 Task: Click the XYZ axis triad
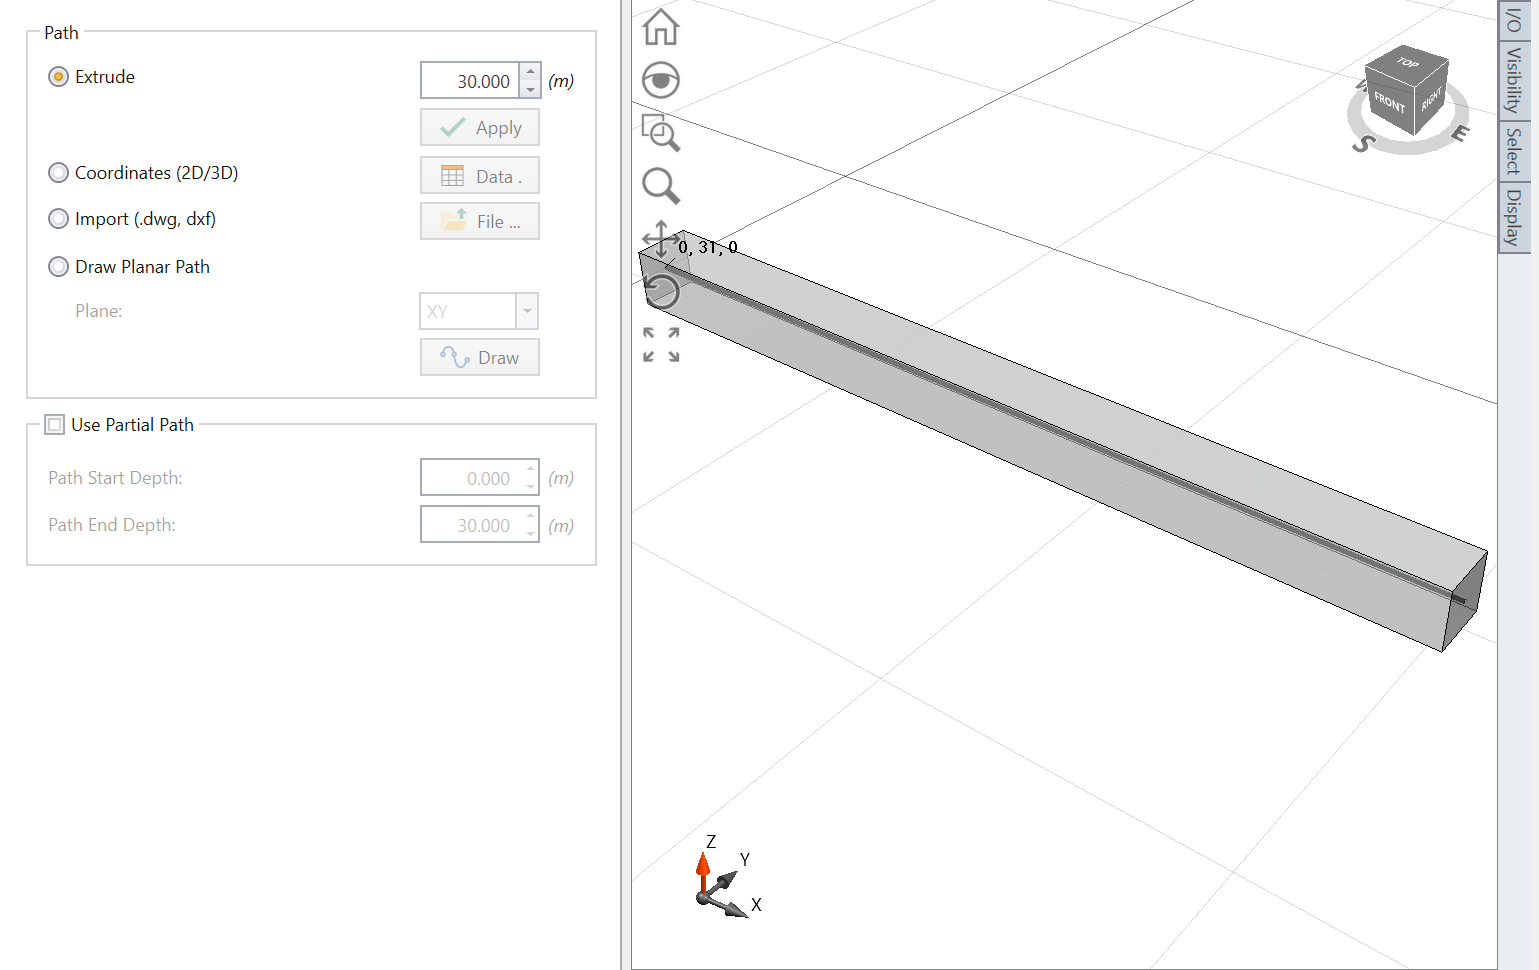pyautogui.click(x=725, y=877)
